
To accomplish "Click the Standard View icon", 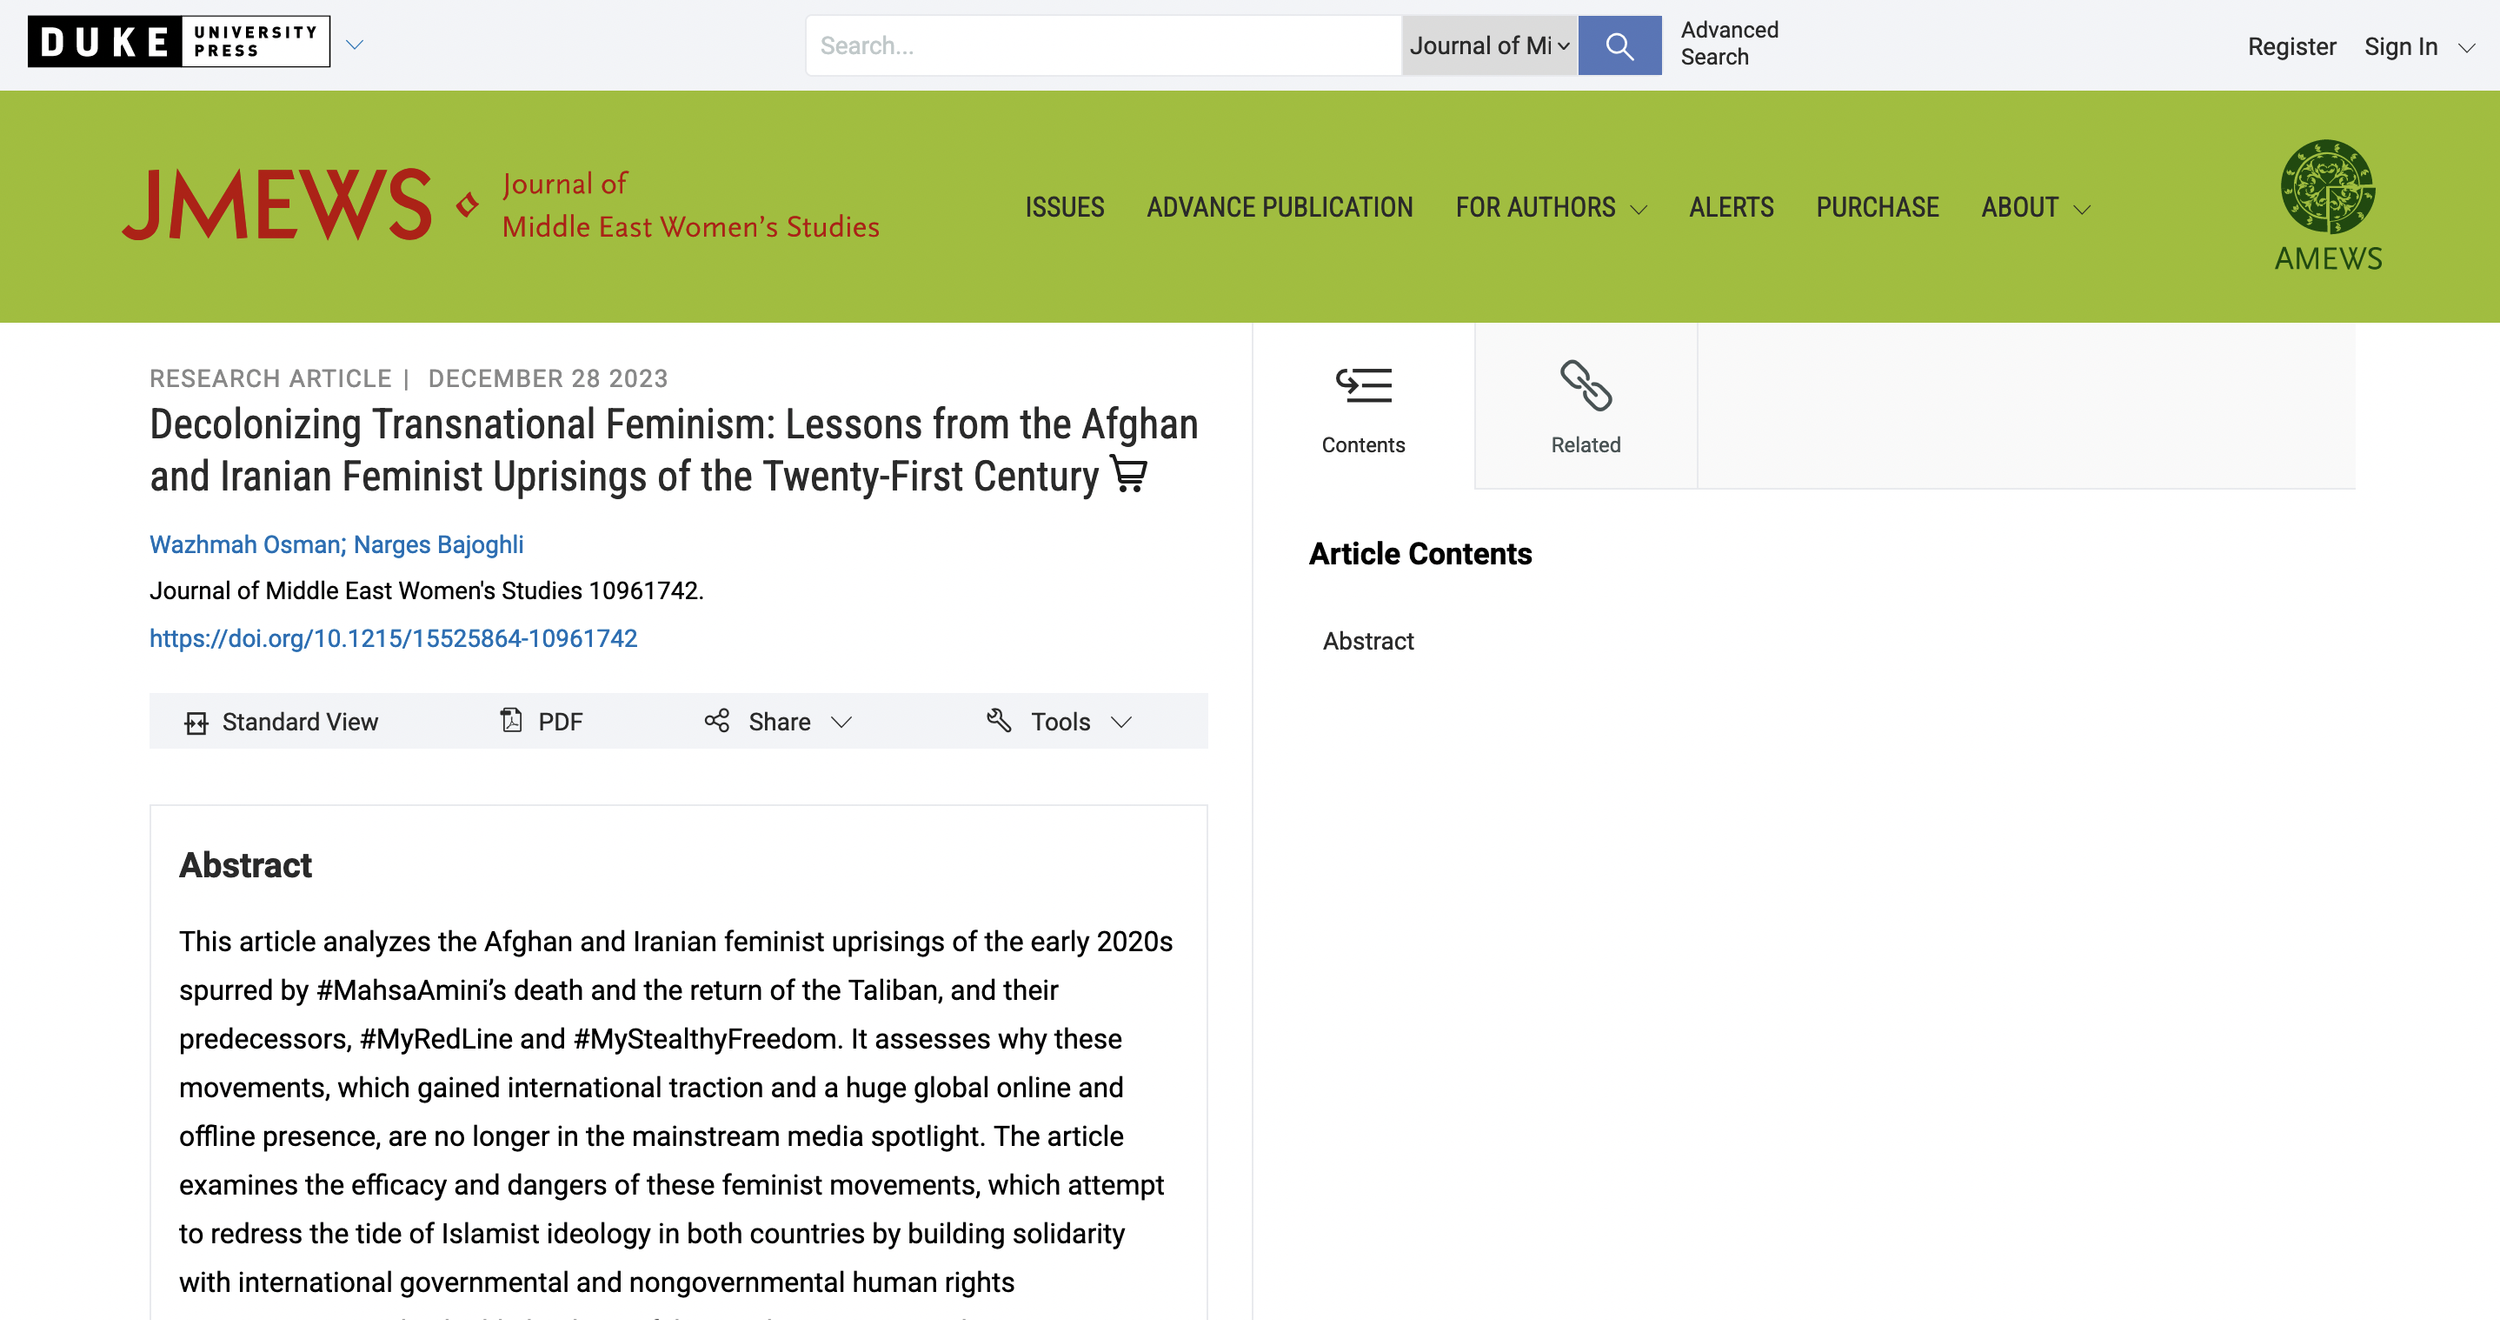I will (196, 723).
